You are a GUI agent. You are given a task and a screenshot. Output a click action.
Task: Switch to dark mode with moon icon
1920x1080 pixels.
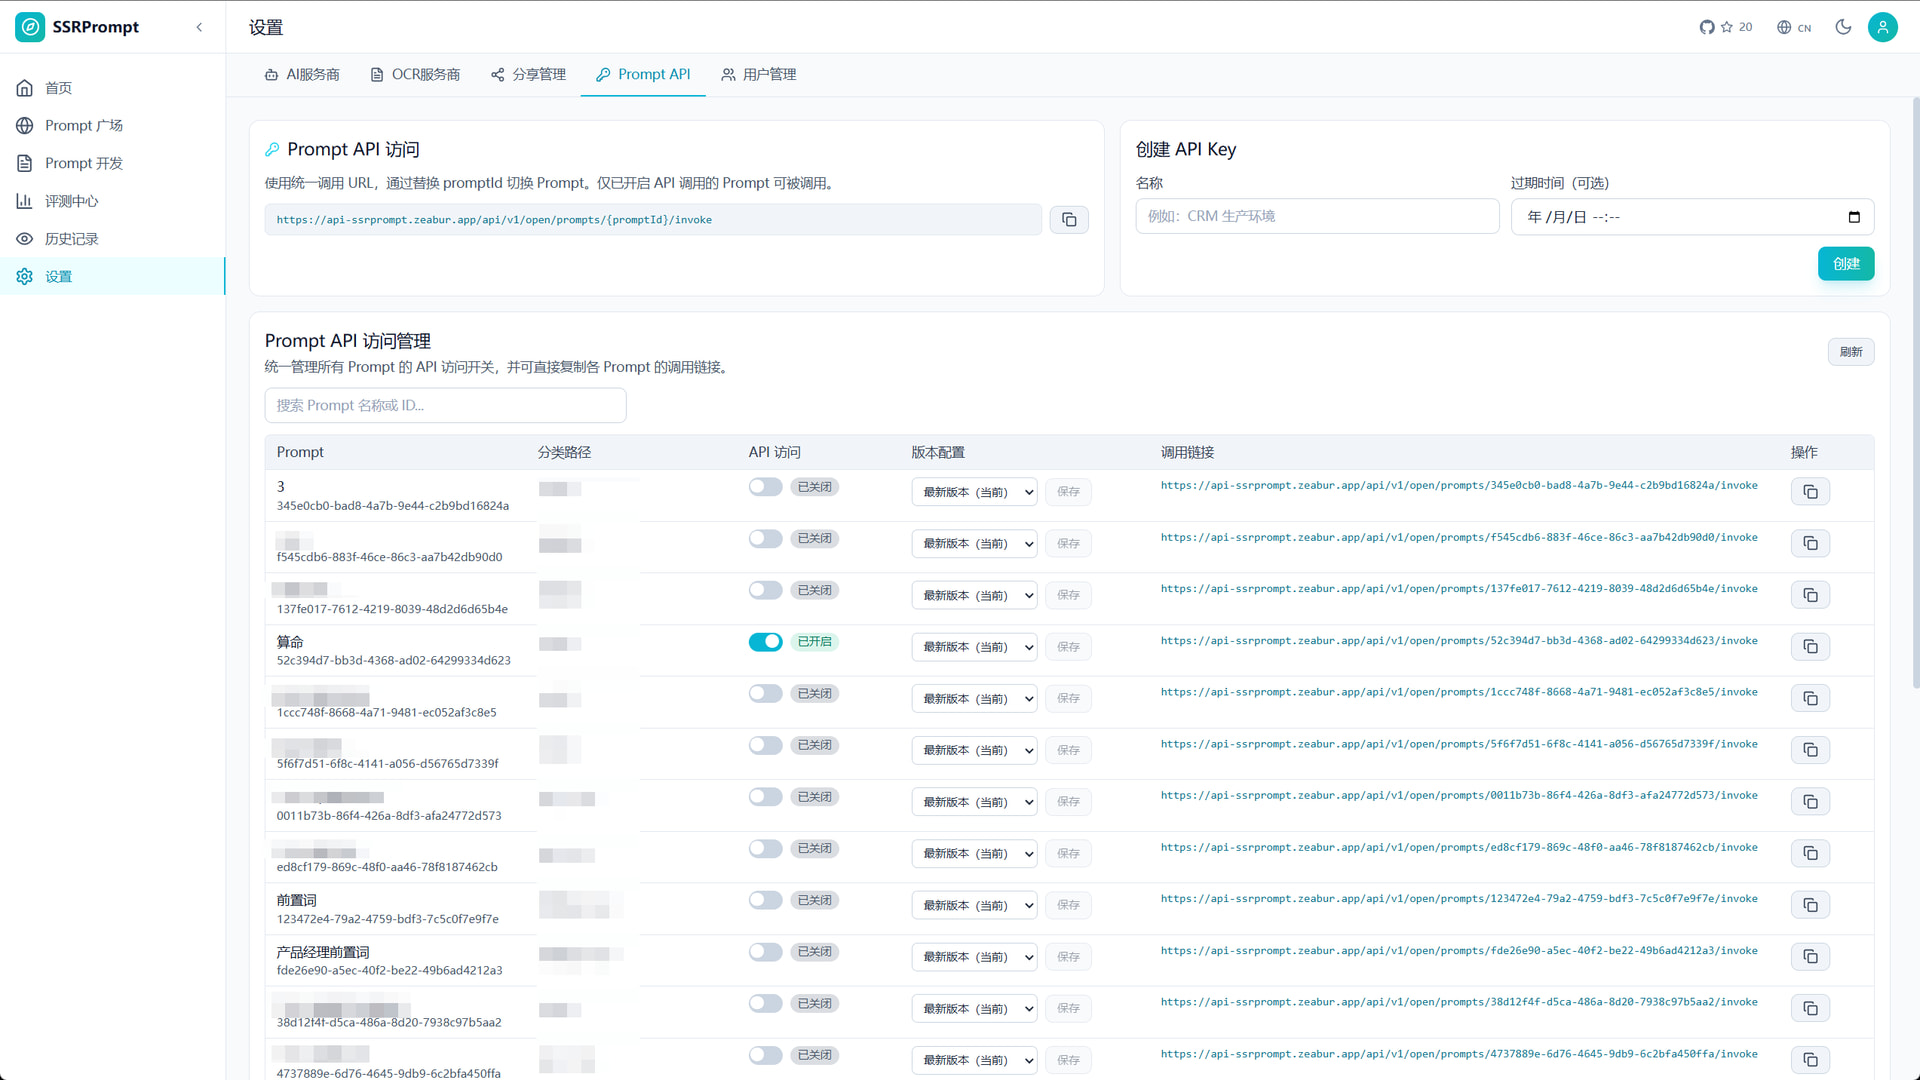tap(1843, 27)
